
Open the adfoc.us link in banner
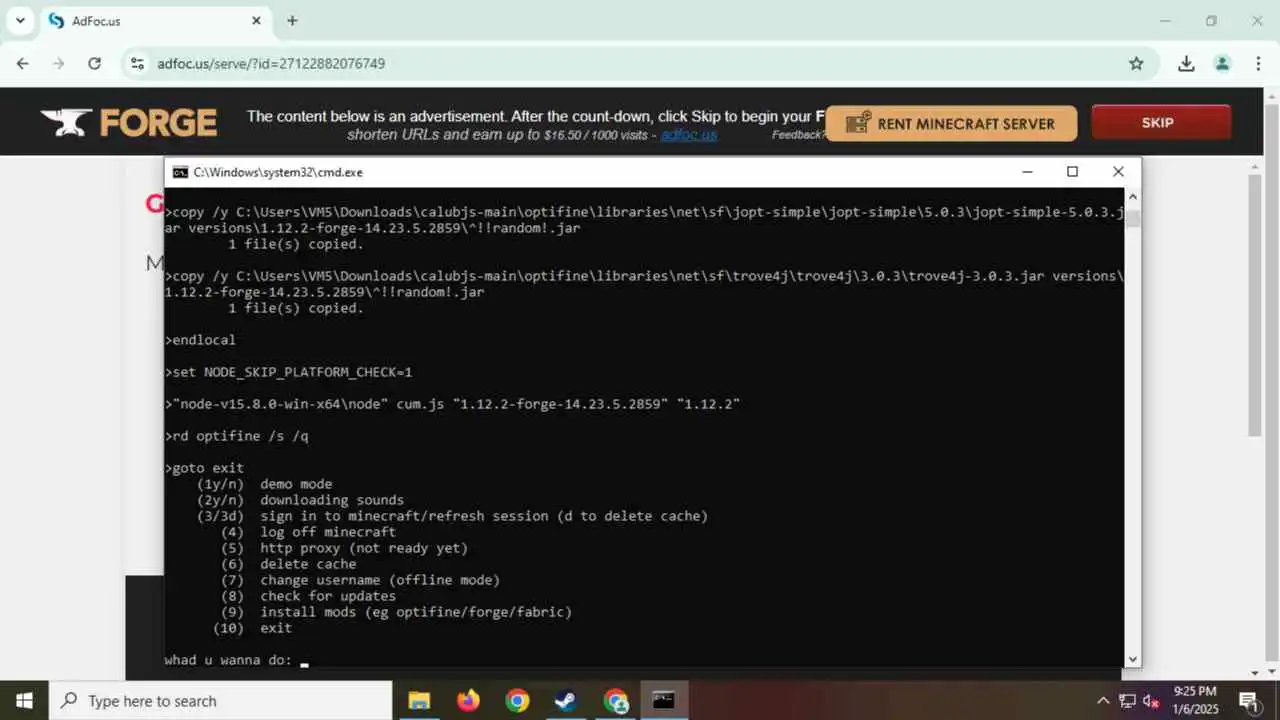(689, 135)
